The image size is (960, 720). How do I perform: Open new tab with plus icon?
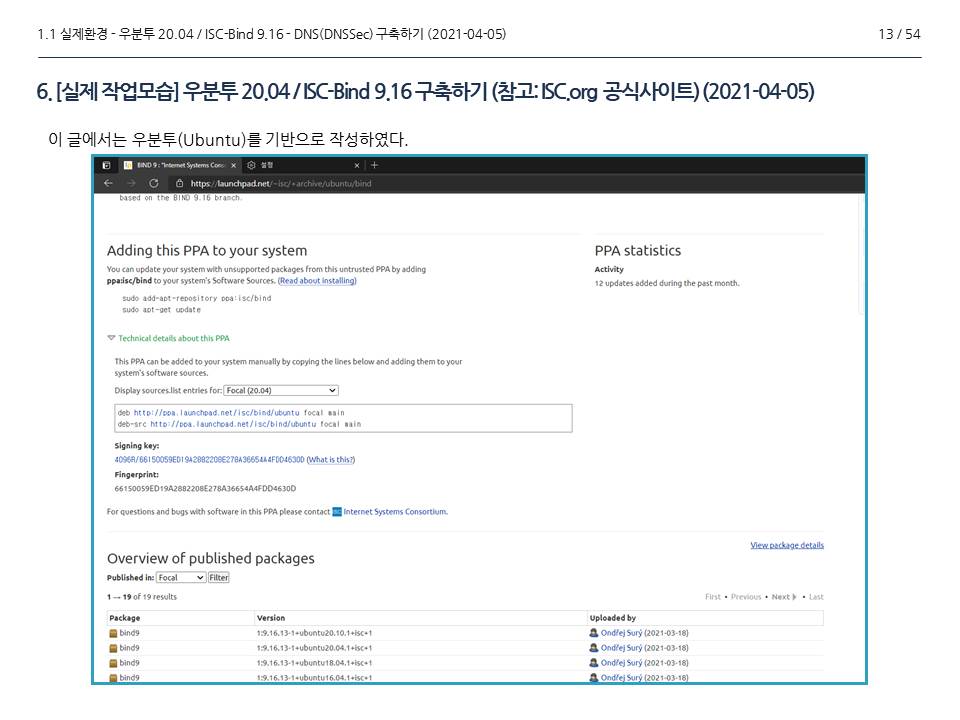[x=374, y=165]
